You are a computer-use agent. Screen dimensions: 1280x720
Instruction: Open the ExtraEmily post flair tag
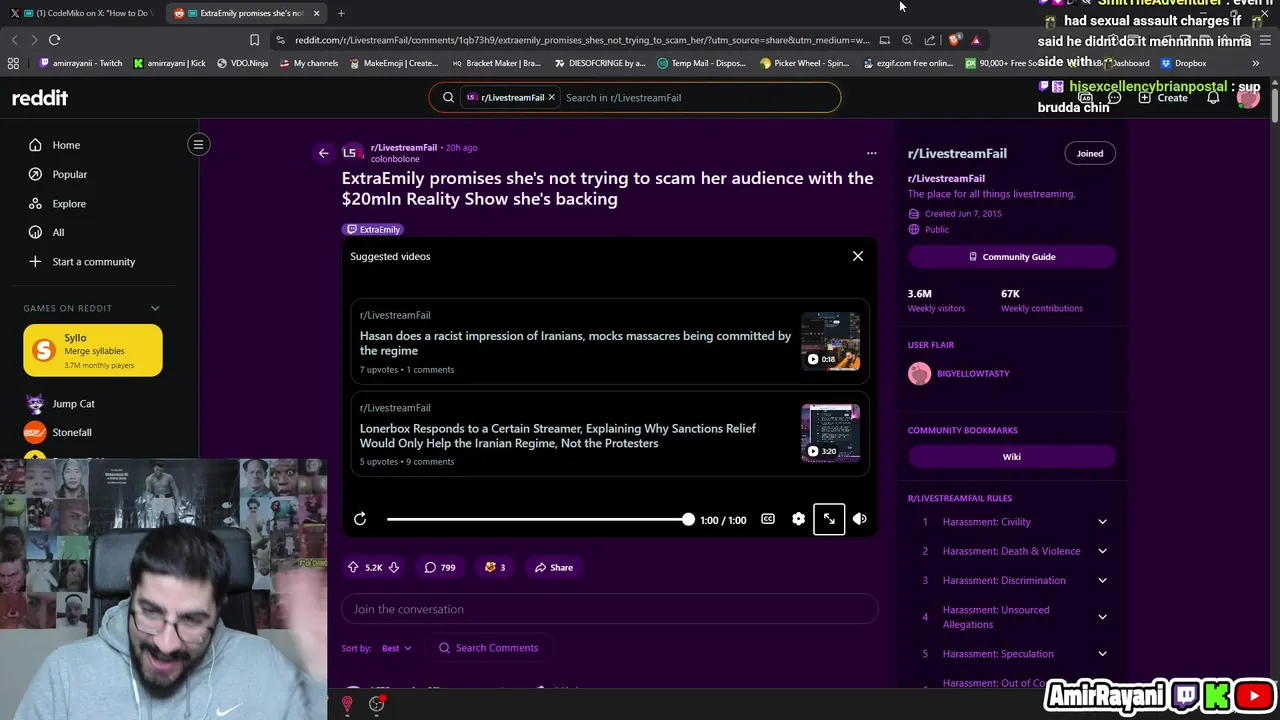pyautogui.click(x=373, y=229)
